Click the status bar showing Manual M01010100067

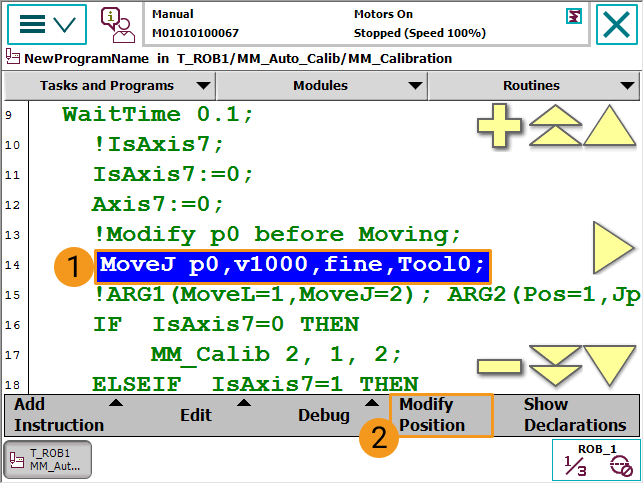196,24
